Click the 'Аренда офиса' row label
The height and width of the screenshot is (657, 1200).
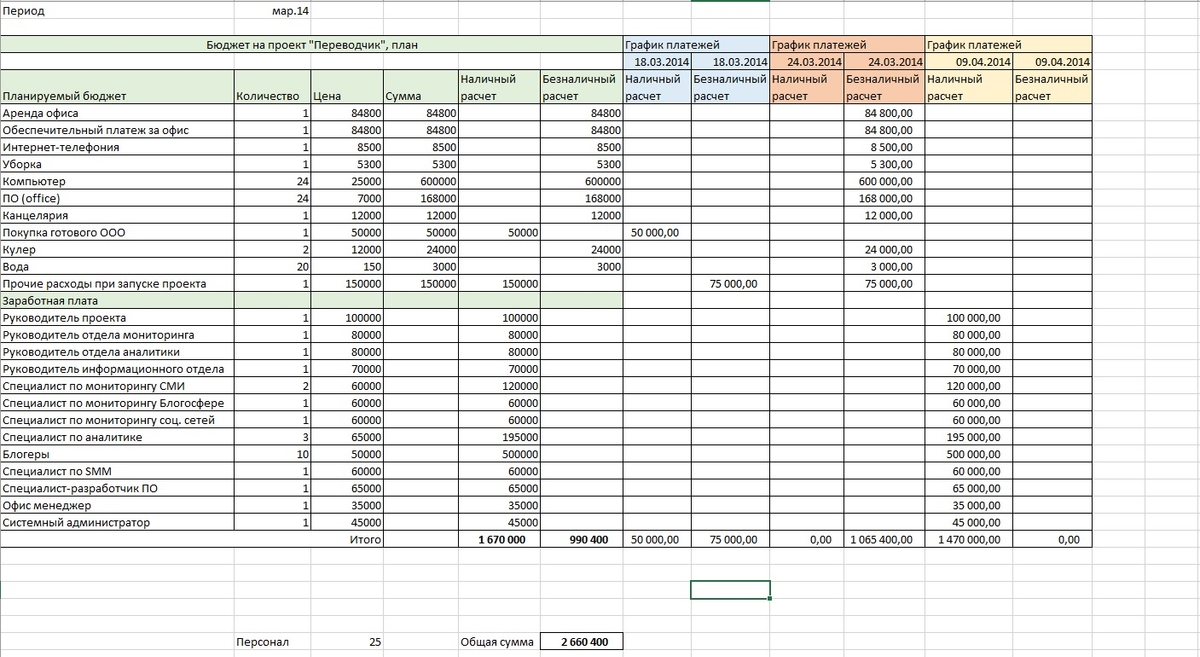[117, 113]
